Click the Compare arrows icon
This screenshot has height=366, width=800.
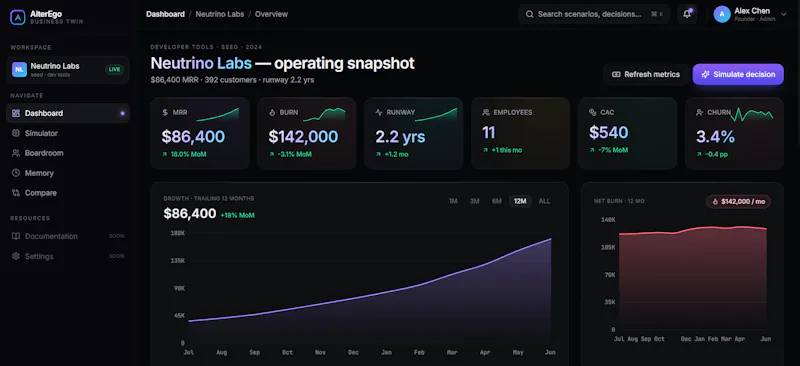[x=16, y=193]
